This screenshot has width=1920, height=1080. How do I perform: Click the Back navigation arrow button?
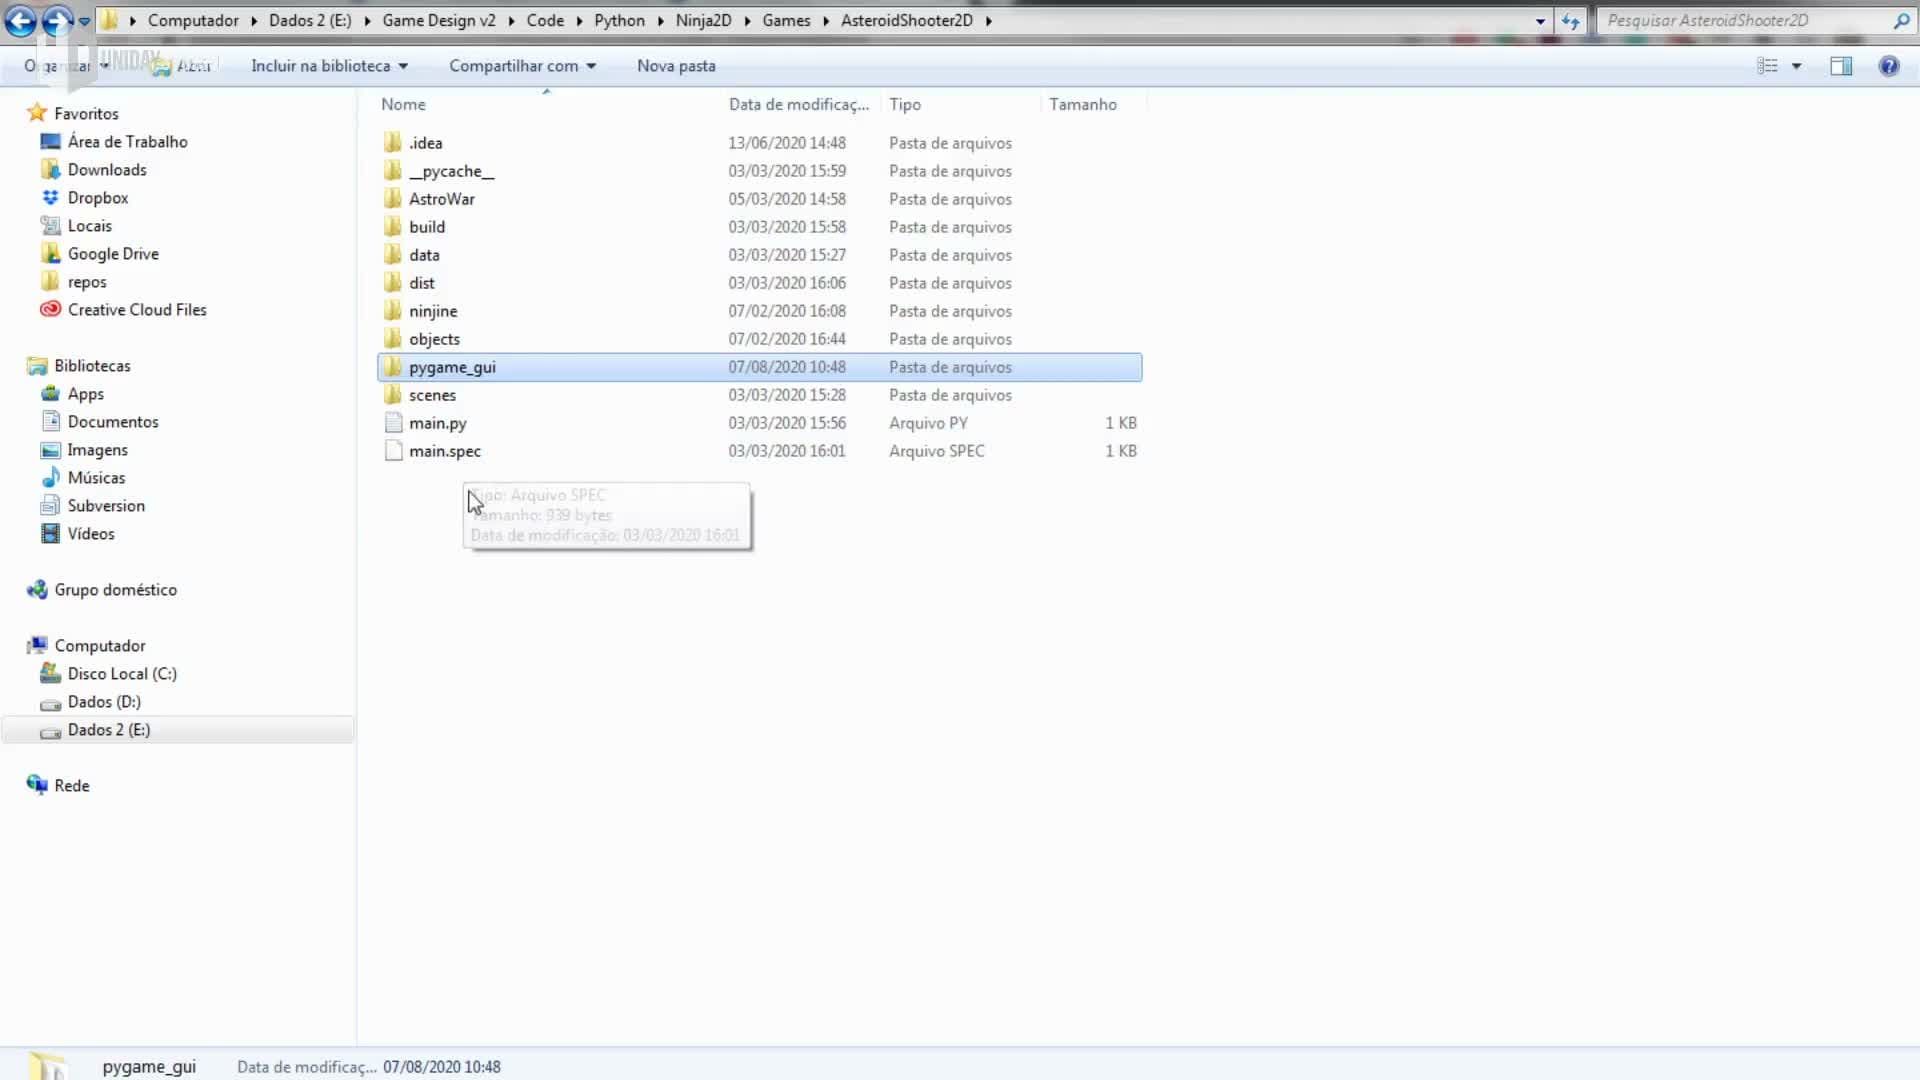[x=20, y=20]
